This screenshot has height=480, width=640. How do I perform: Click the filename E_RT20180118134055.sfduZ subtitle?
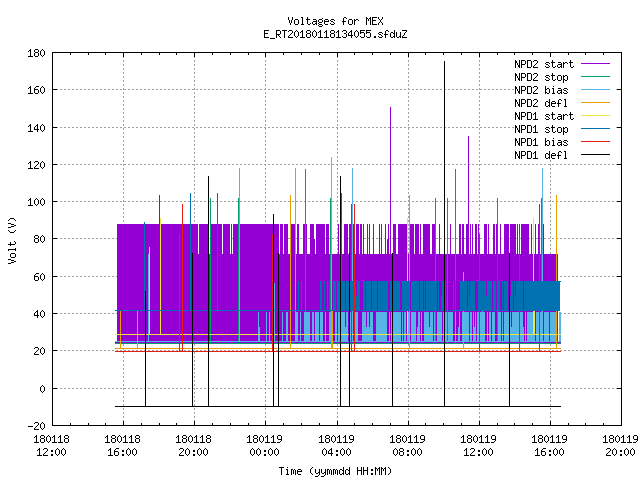point(335,34)
